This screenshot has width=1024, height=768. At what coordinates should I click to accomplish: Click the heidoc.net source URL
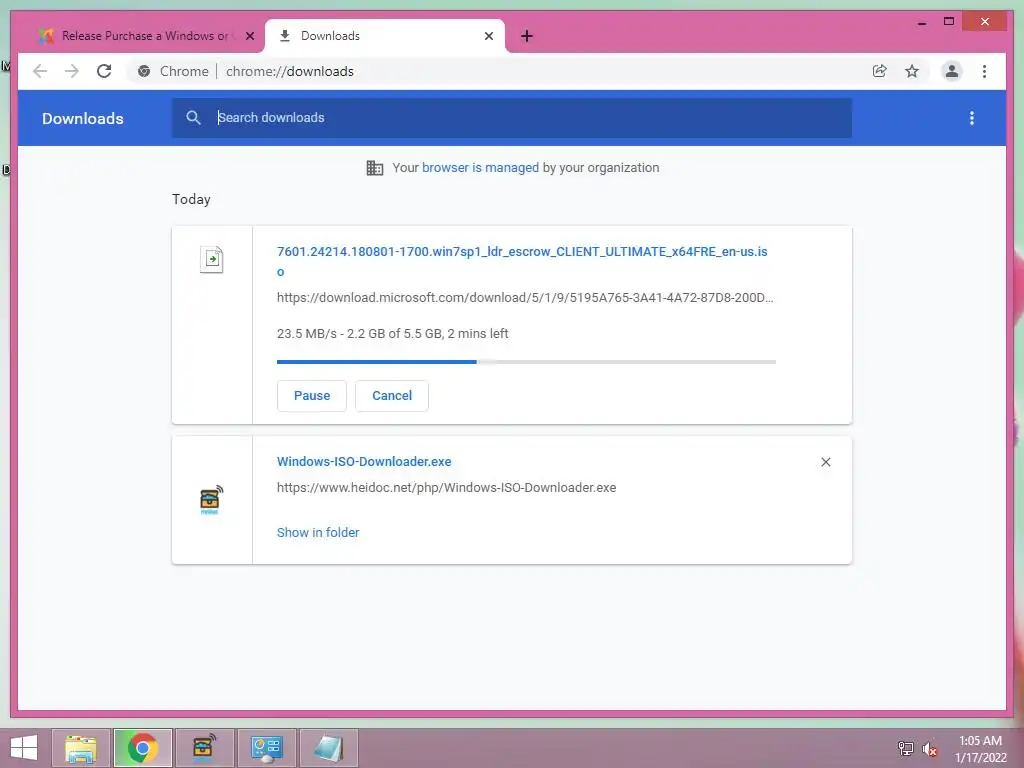click(446, 488)
